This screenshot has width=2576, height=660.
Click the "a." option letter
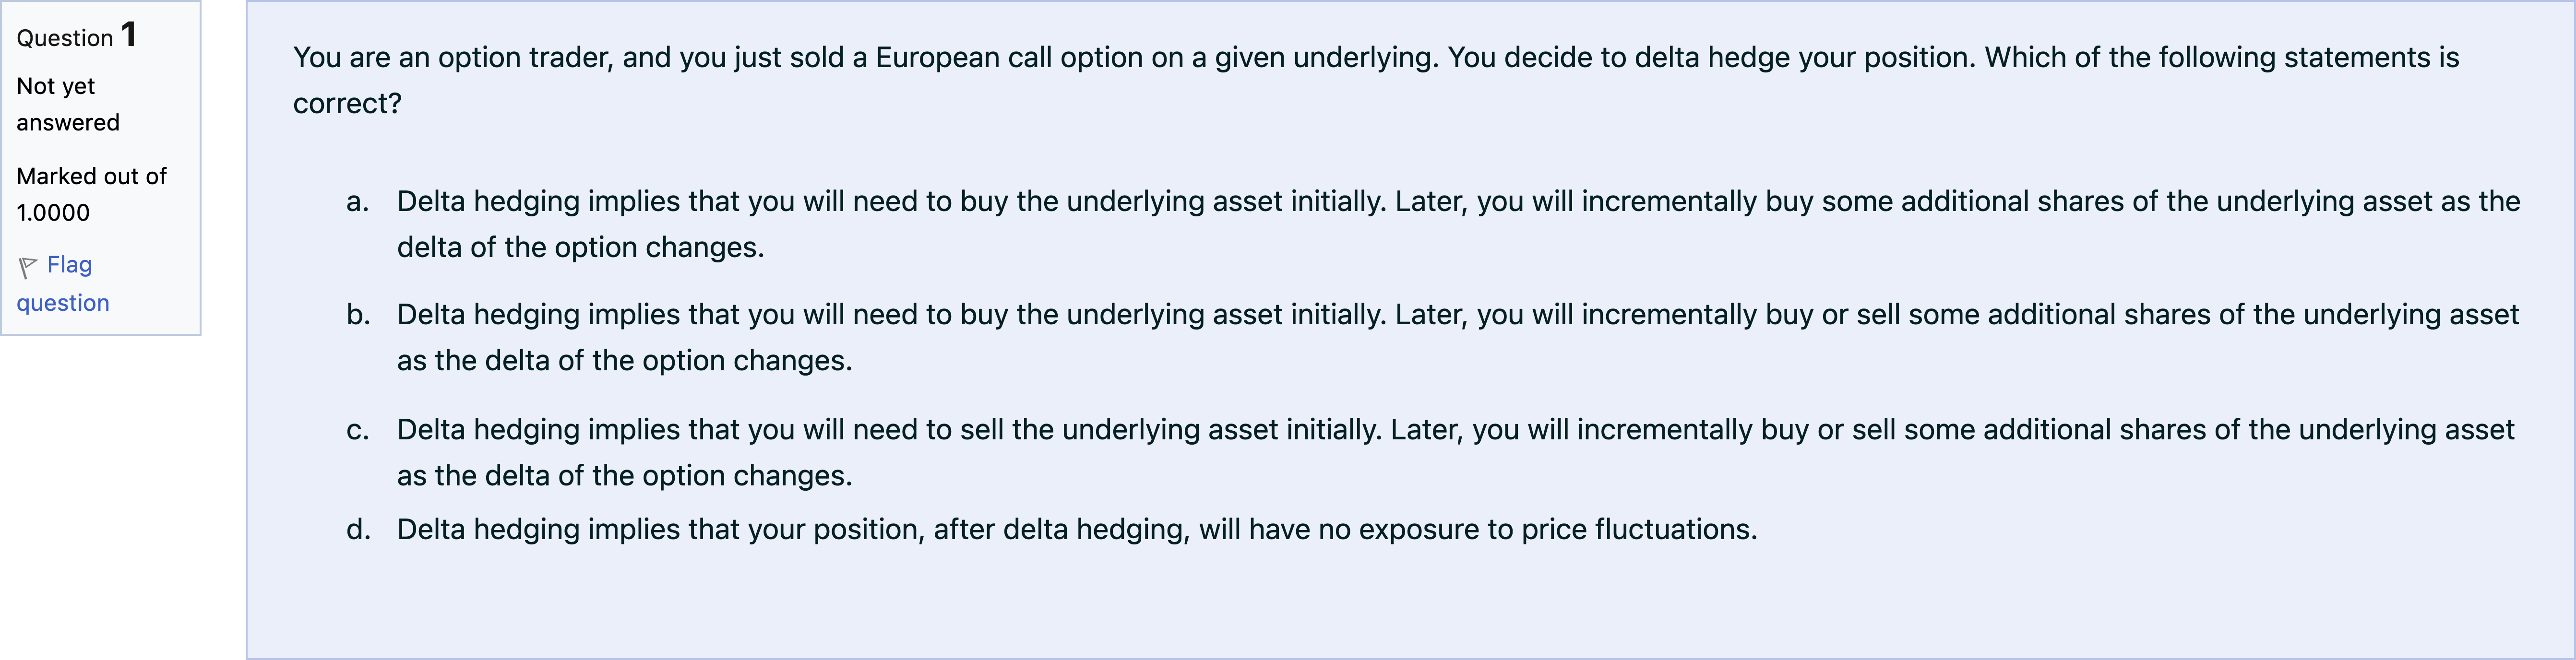[x=357, y=202]
